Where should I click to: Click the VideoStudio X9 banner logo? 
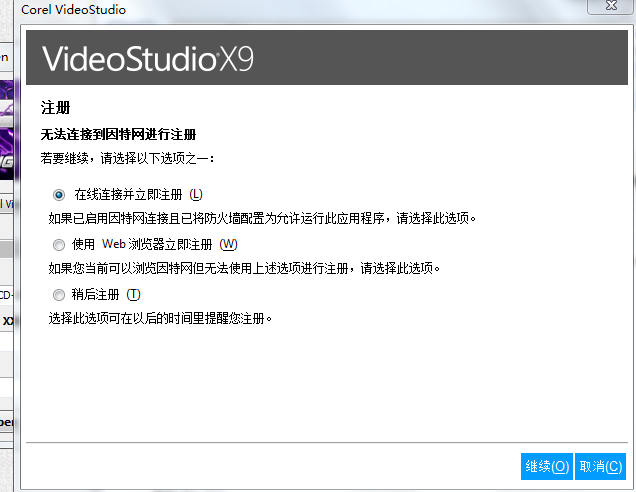pyautogui.click(x=148, y=59)
